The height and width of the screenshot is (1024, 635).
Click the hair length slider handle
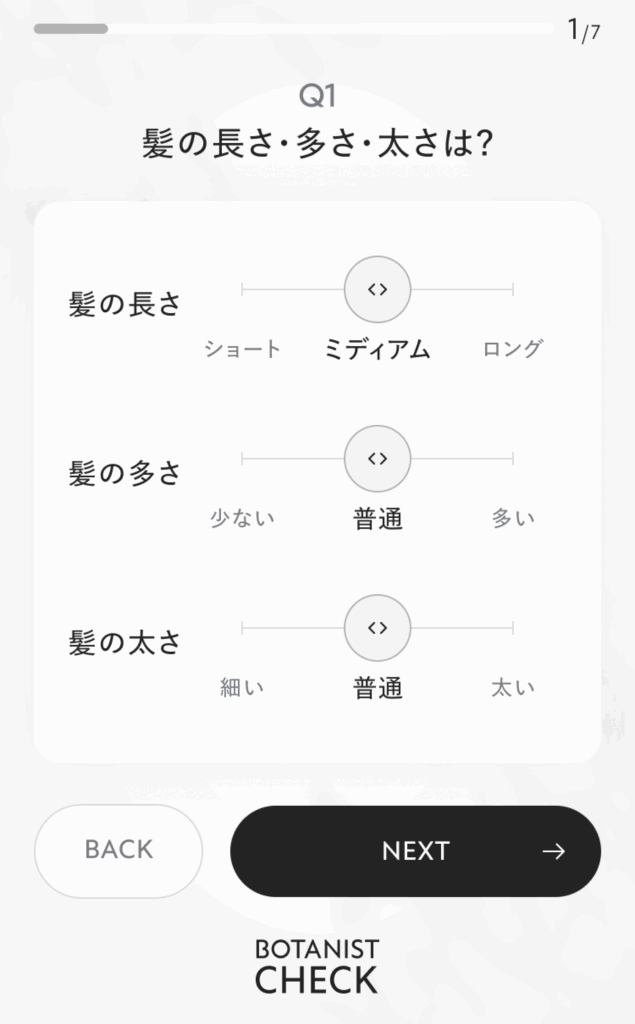(377, 289)
